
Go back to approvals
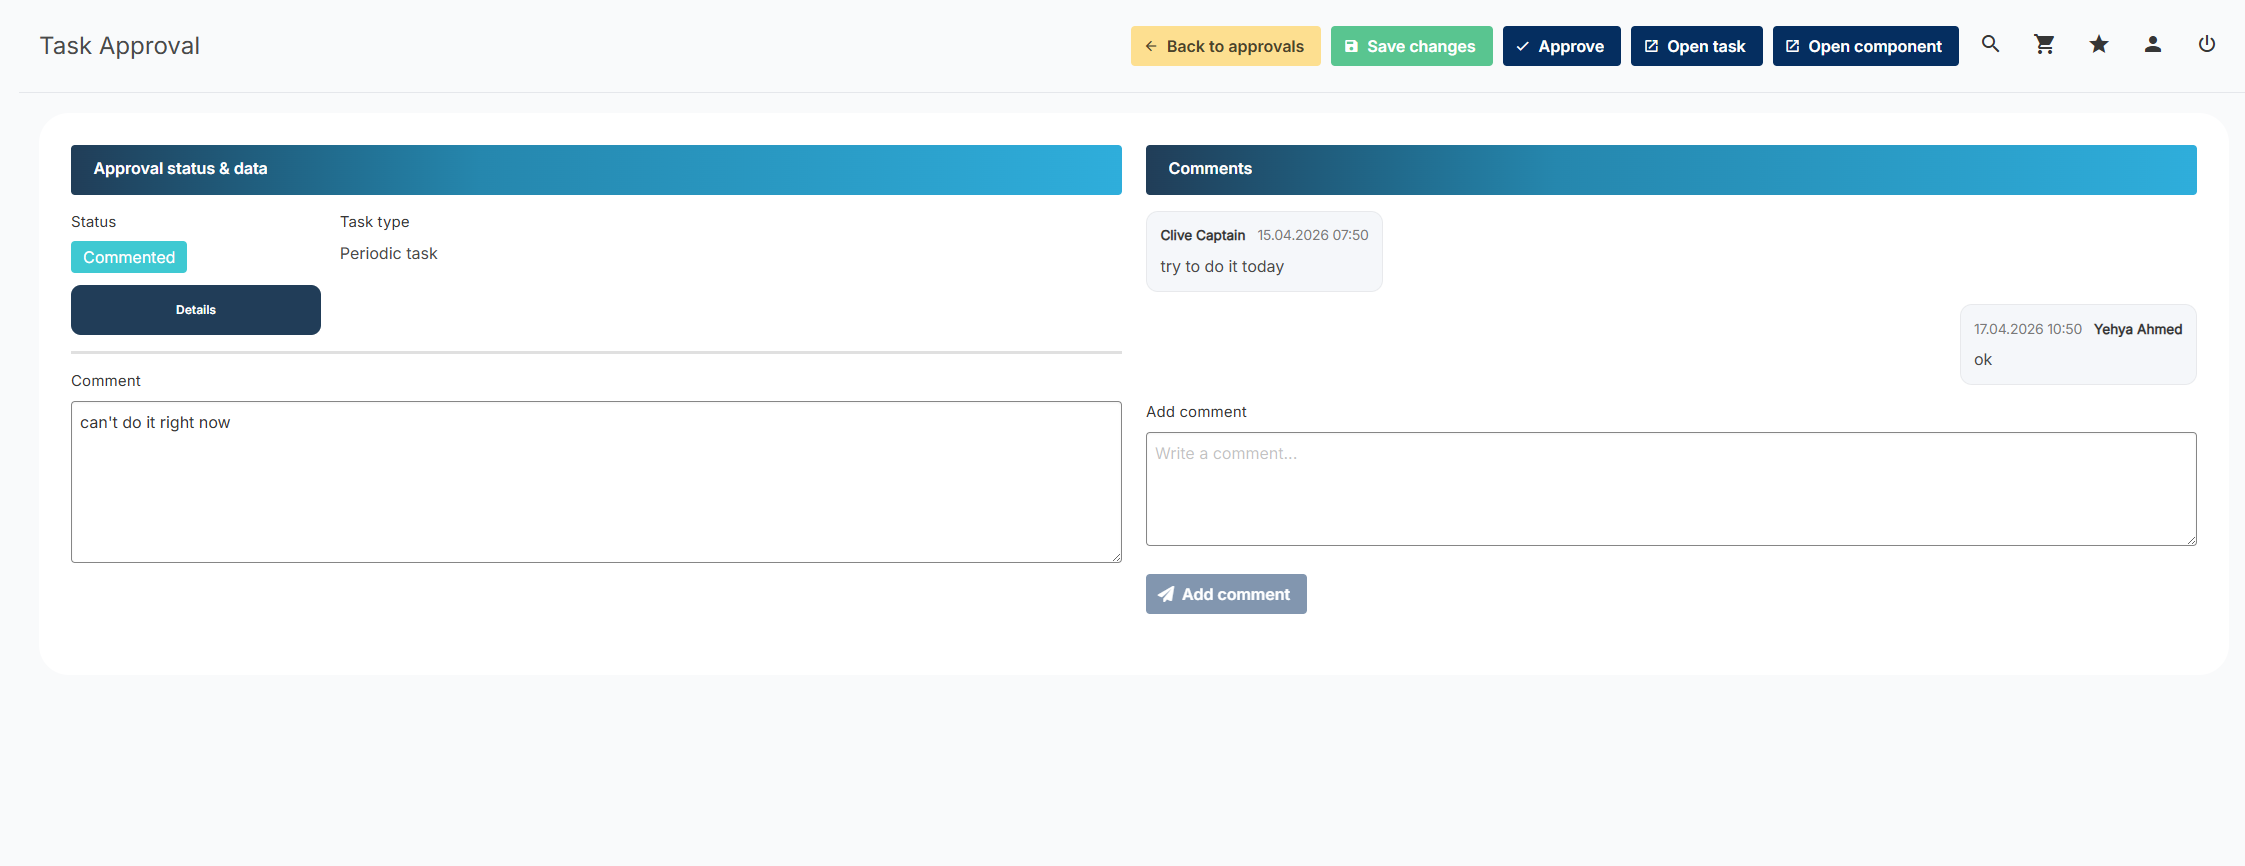tap(1225, 46)
